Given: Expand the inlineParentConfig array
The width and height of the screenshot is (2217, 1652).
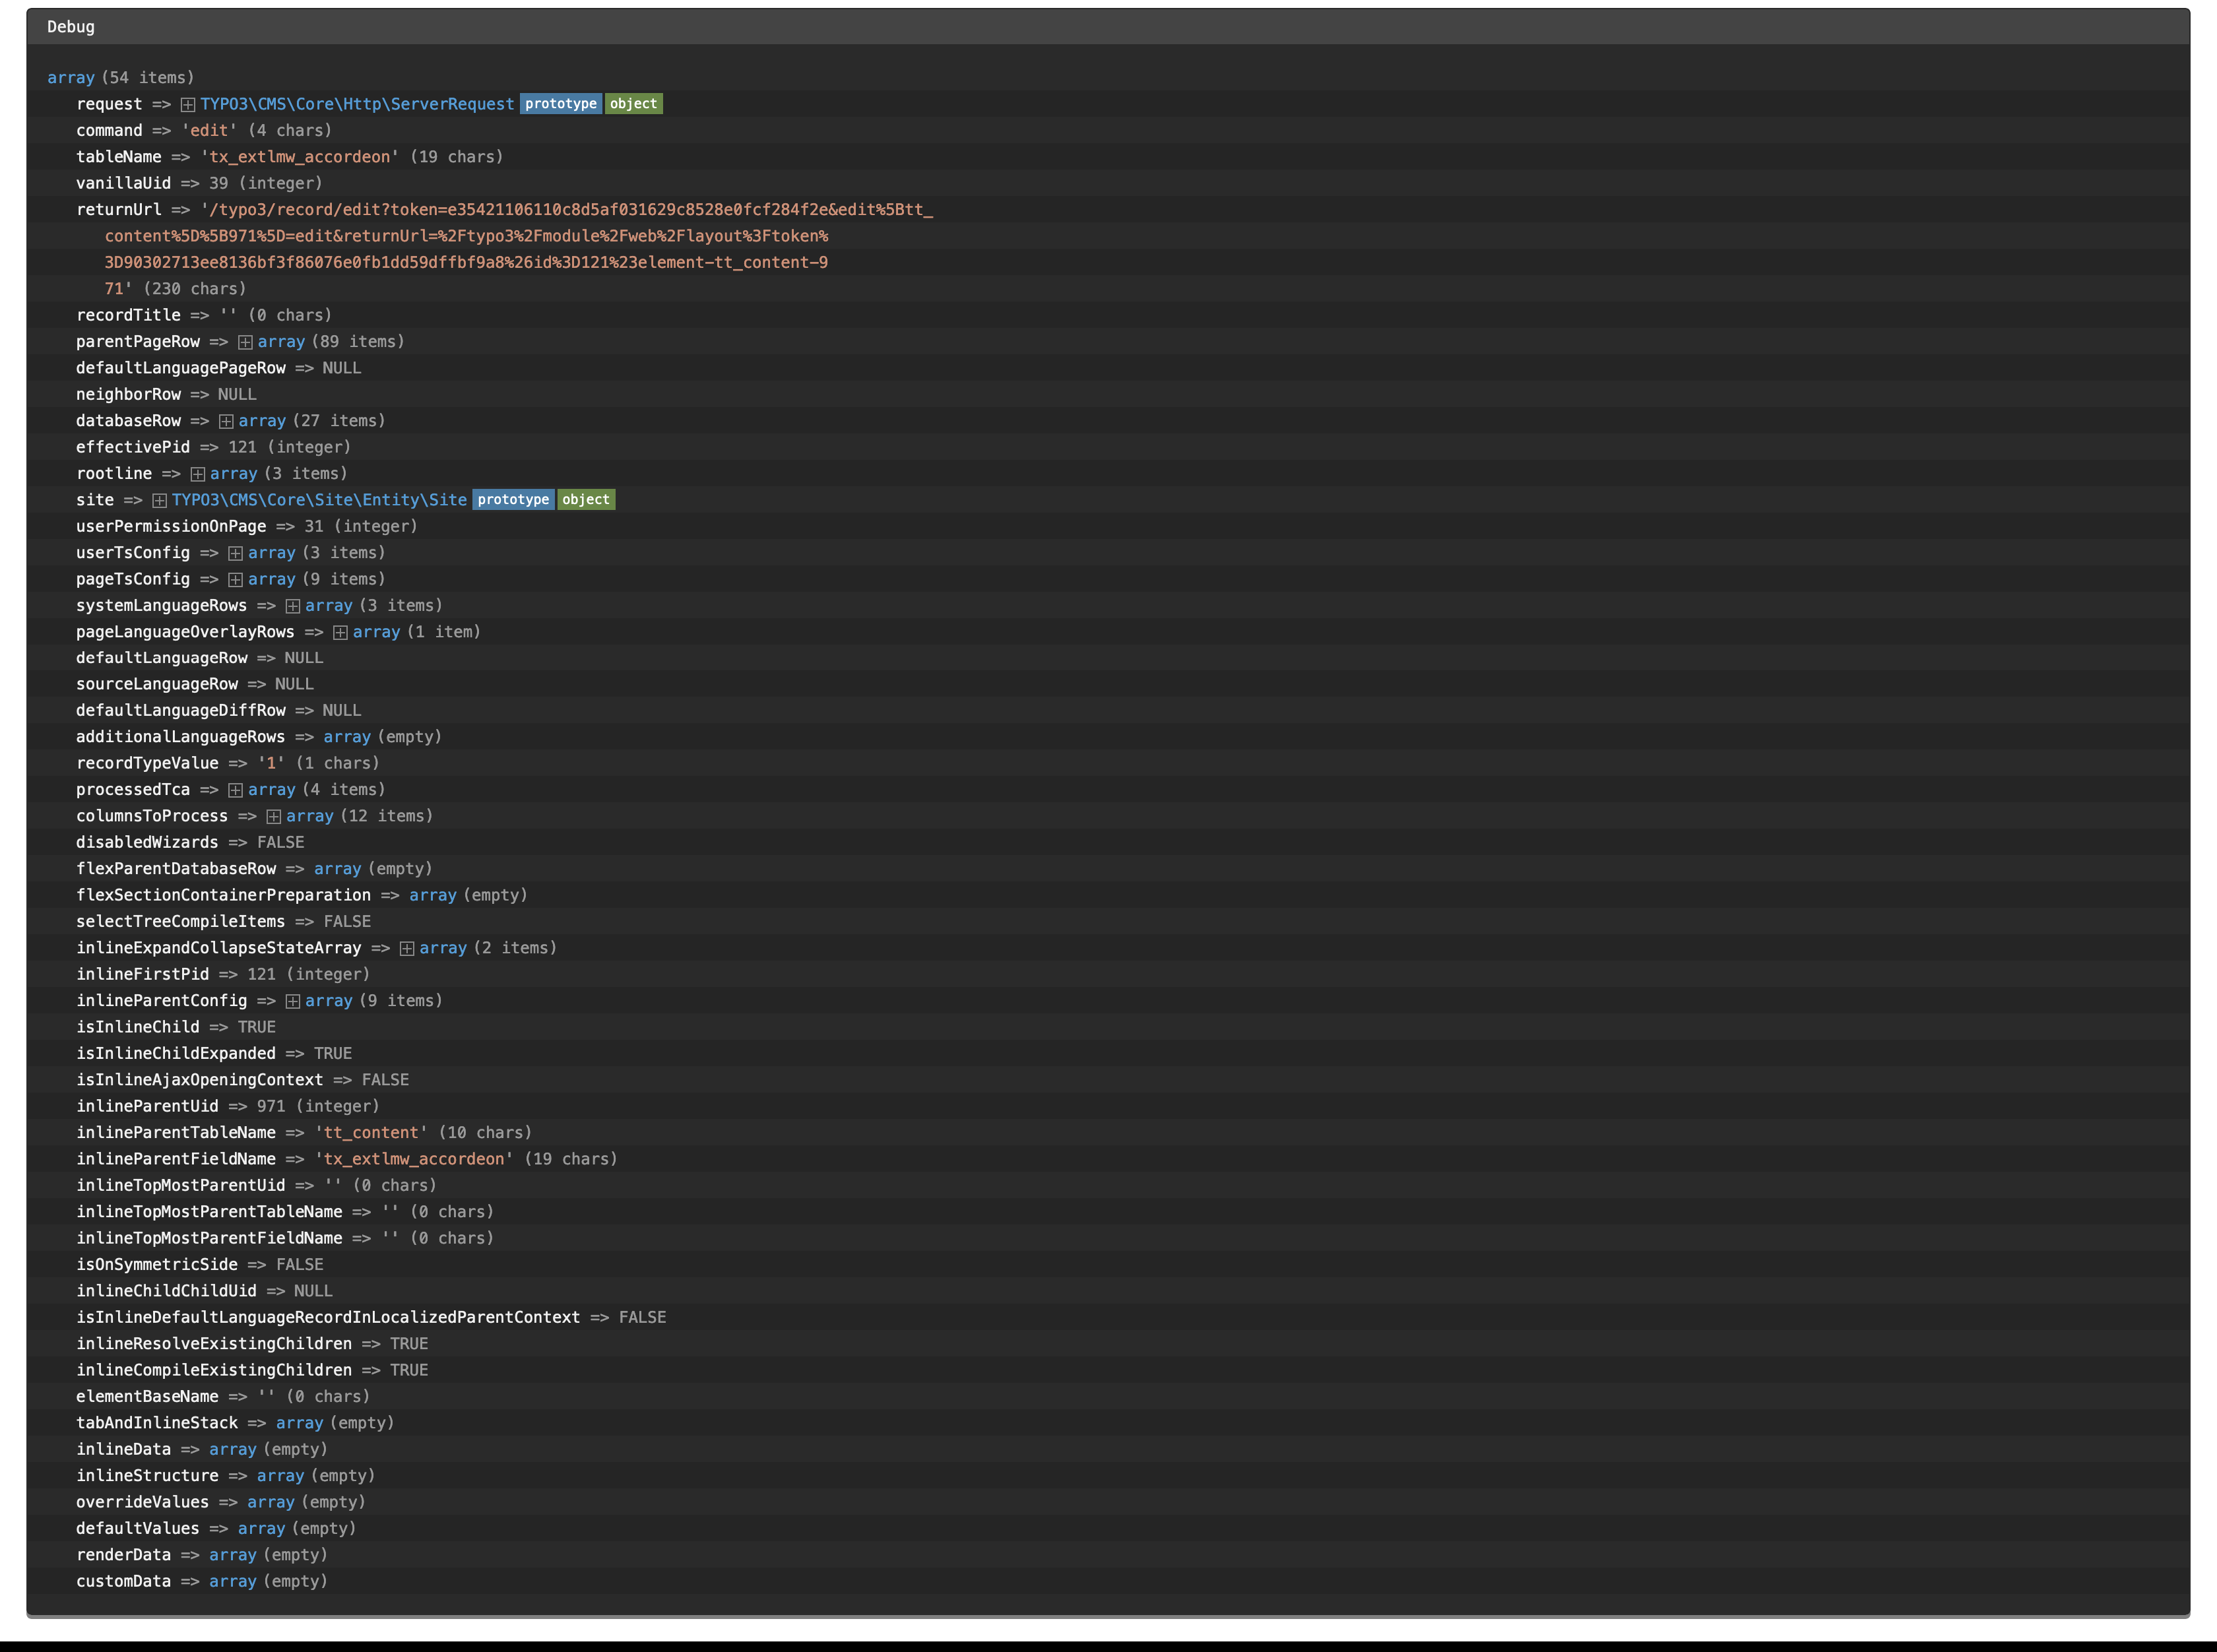Looking at the screenshot, I should [x=293, y=1001].
